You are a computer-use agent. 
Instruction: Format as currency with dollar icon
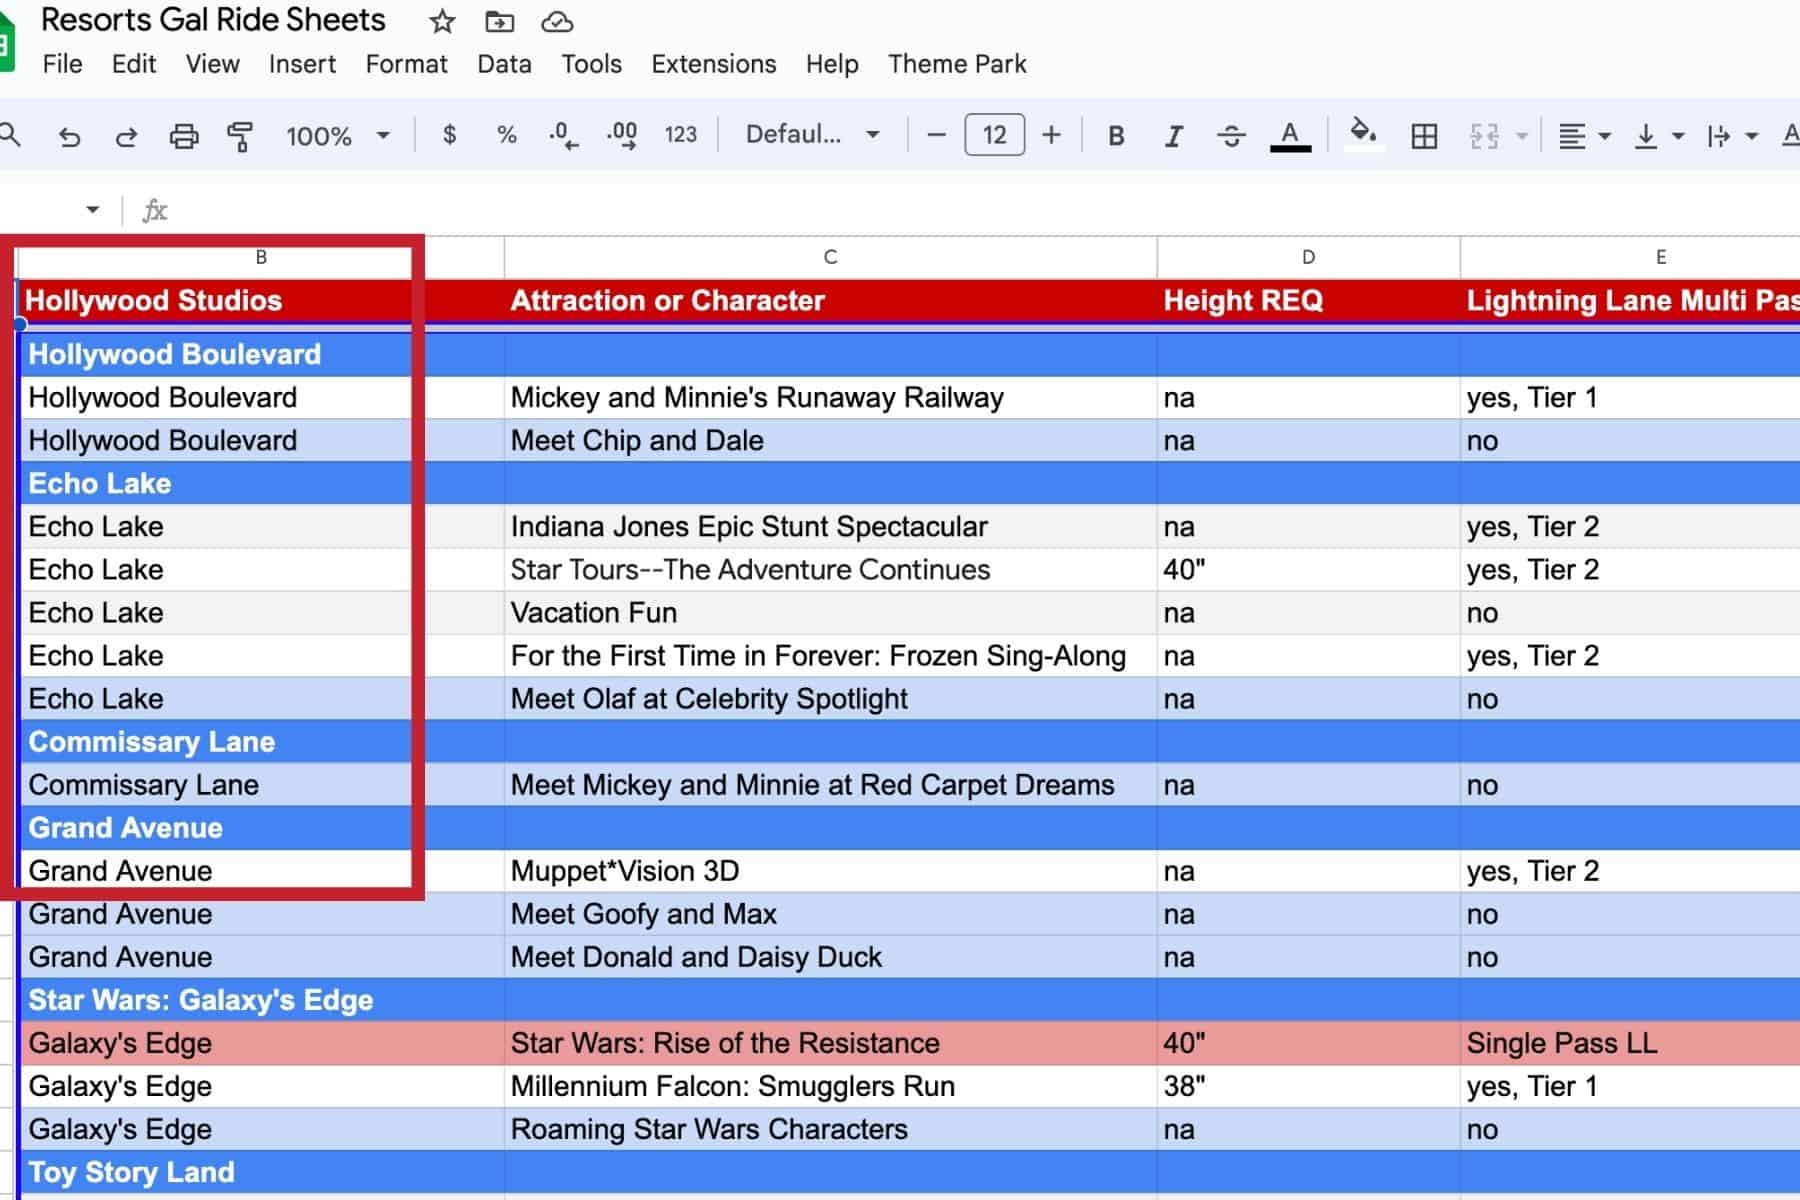449,135
